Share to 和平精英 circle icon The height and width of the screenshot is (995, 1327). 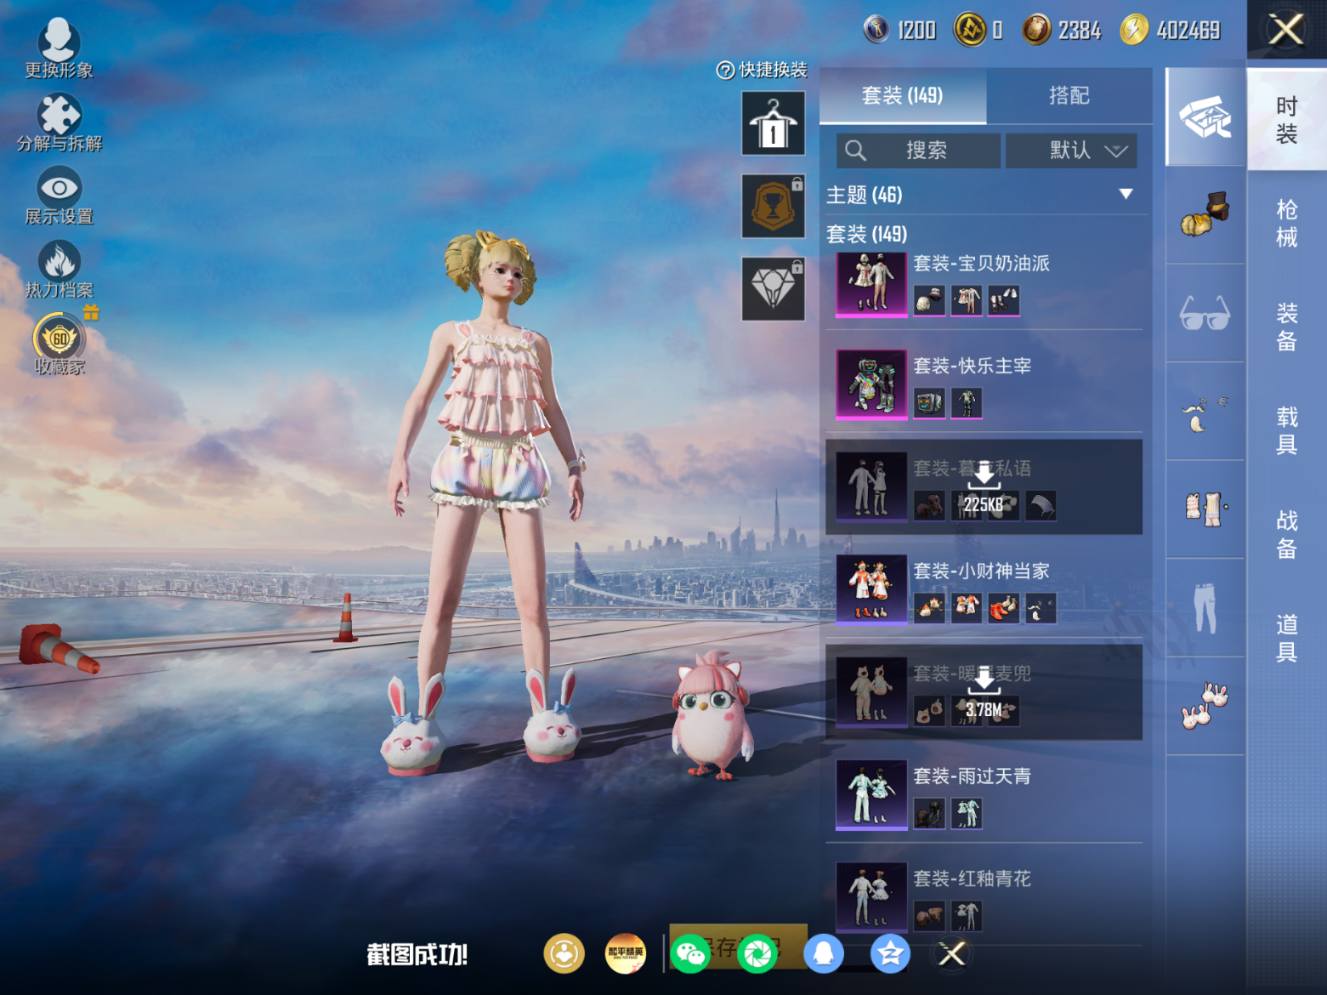626,954
